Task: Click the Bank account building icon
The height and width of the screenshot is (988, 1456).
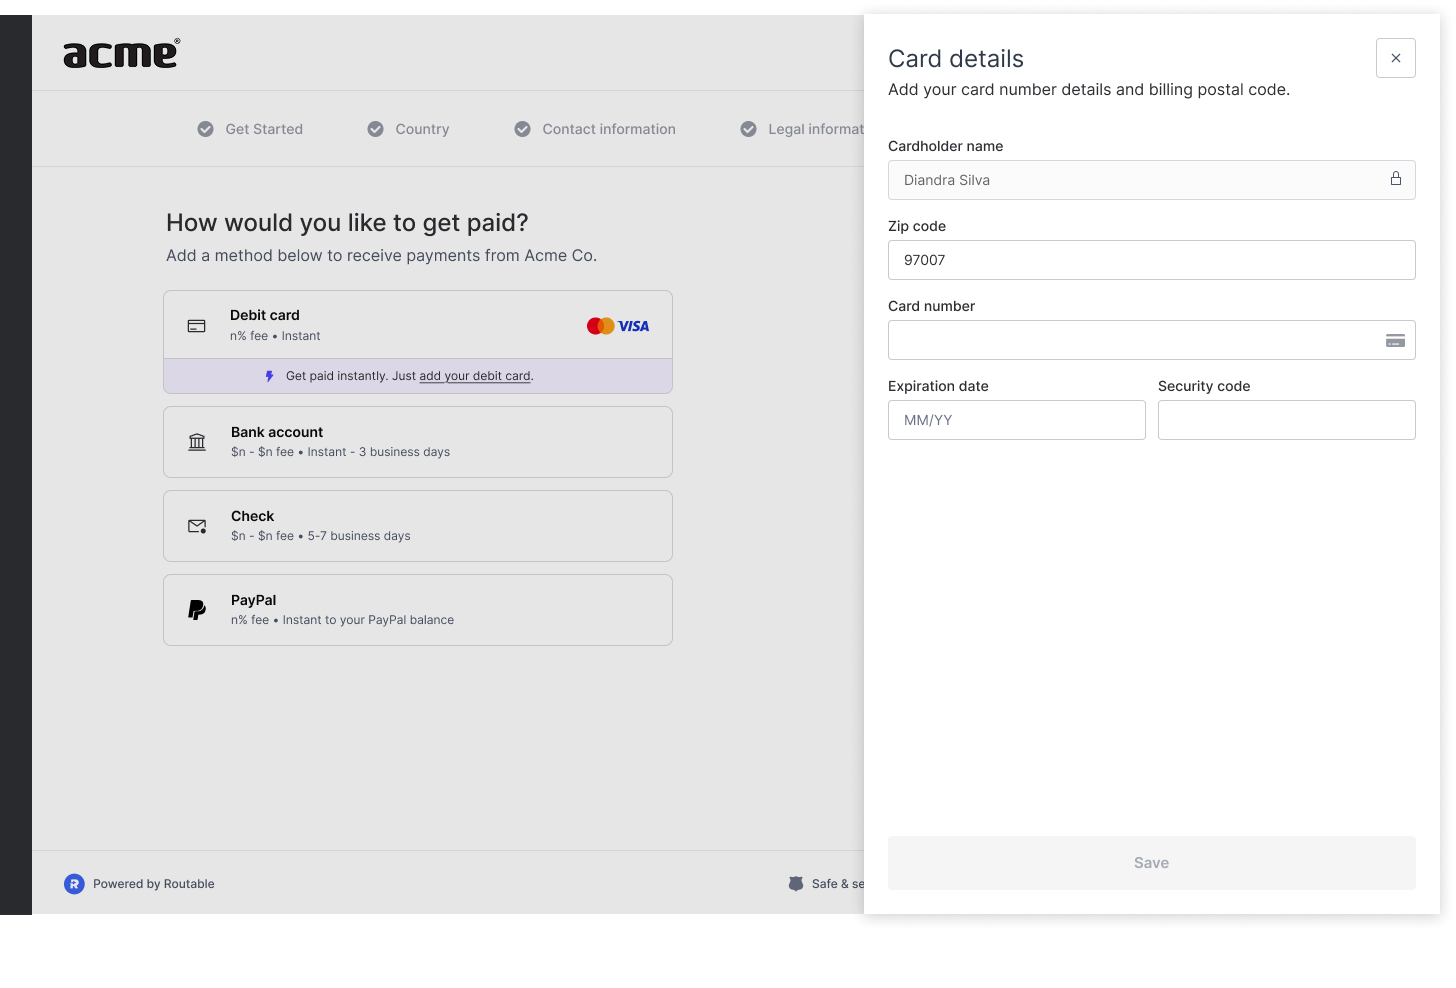Action: (x=197, y=442)
